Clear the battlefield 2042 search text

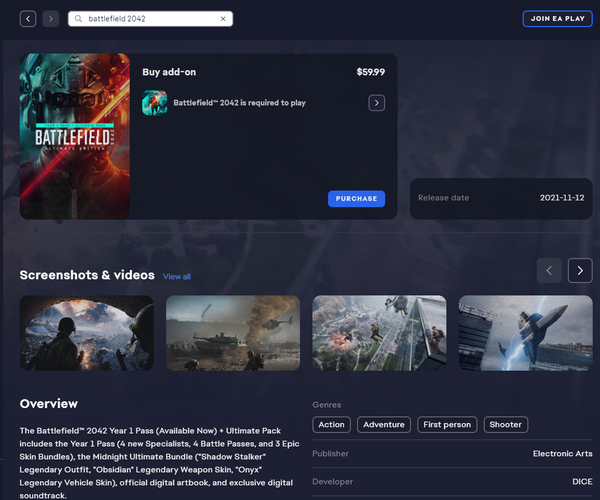coord(222,19)
